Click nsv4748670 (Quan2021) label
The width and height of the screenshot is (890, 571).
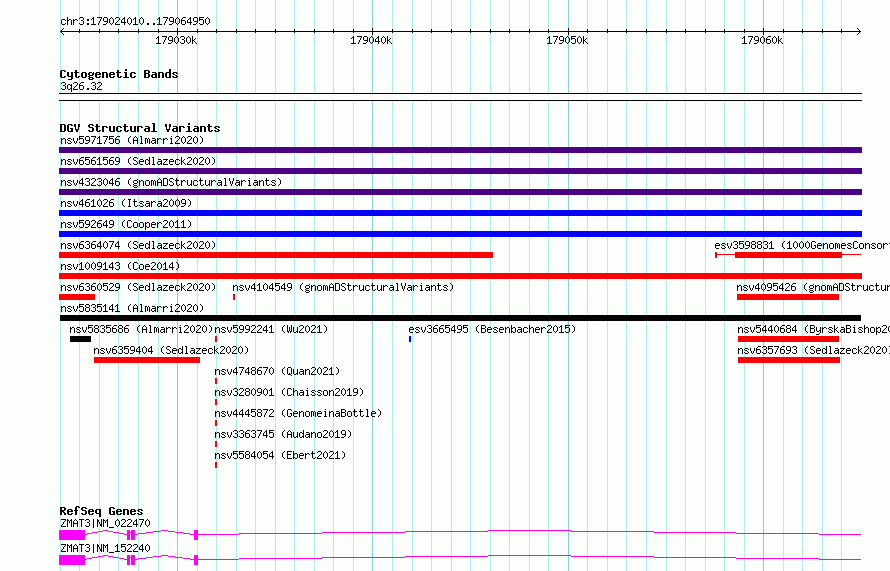(x=277, y=371)
